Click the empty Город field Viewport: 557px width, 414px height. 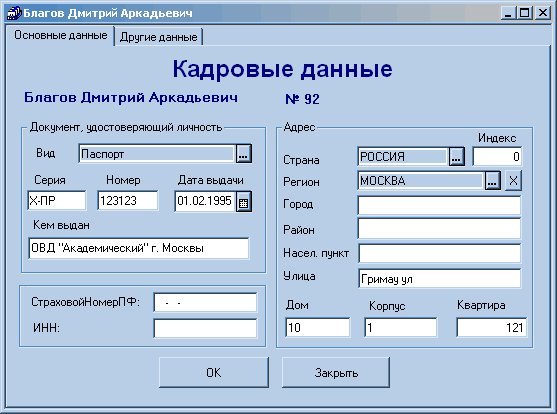(439, 205)
